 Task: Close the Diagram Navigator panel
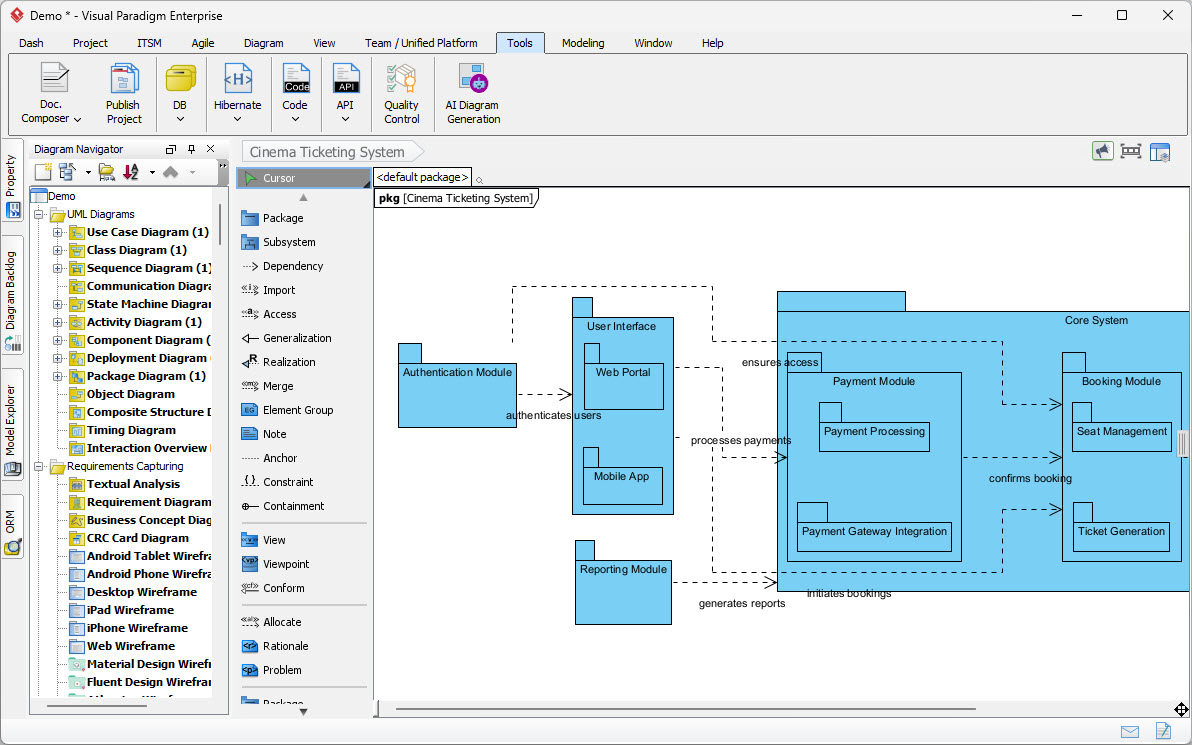pyautogui.click(x=211, y=149)
